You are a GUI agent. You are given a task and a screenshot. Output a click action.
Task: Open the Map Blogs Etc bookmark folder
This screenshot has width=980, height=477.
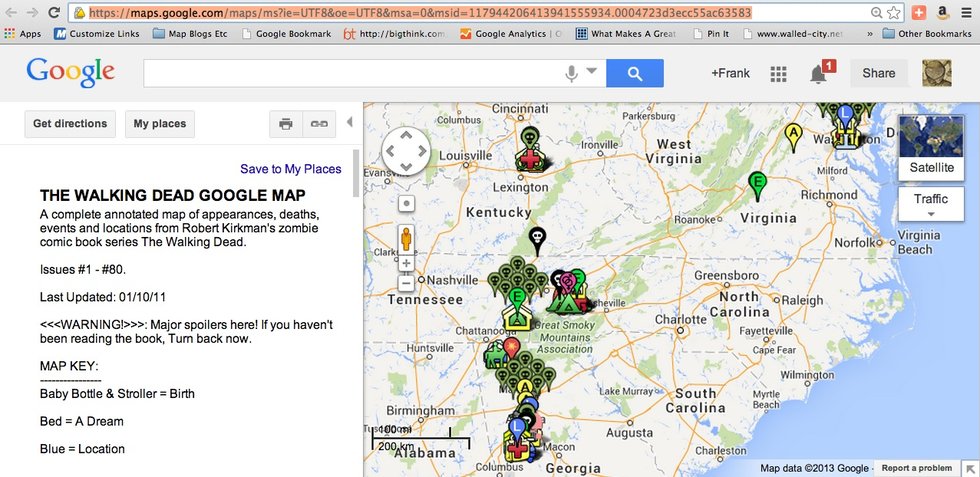click(x=191, y=34)
